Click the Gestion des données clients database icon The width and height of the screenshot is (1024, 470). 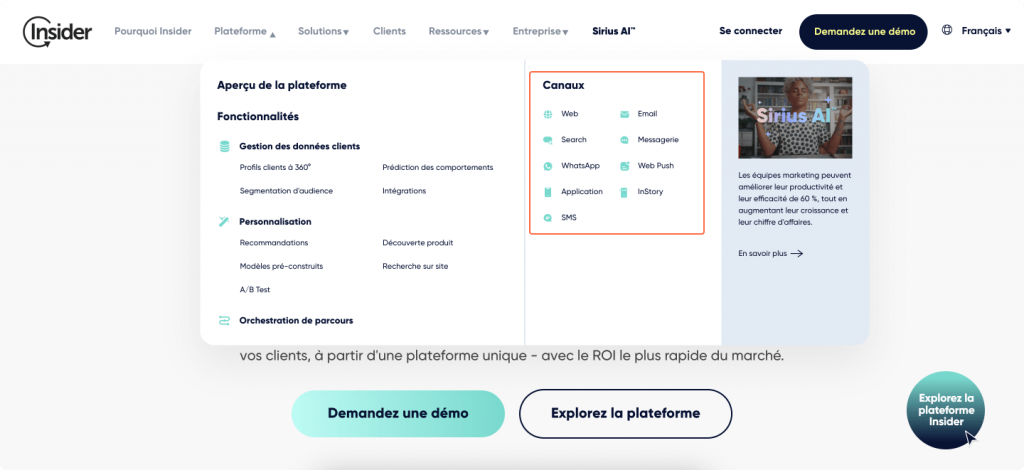coord(225,146)
